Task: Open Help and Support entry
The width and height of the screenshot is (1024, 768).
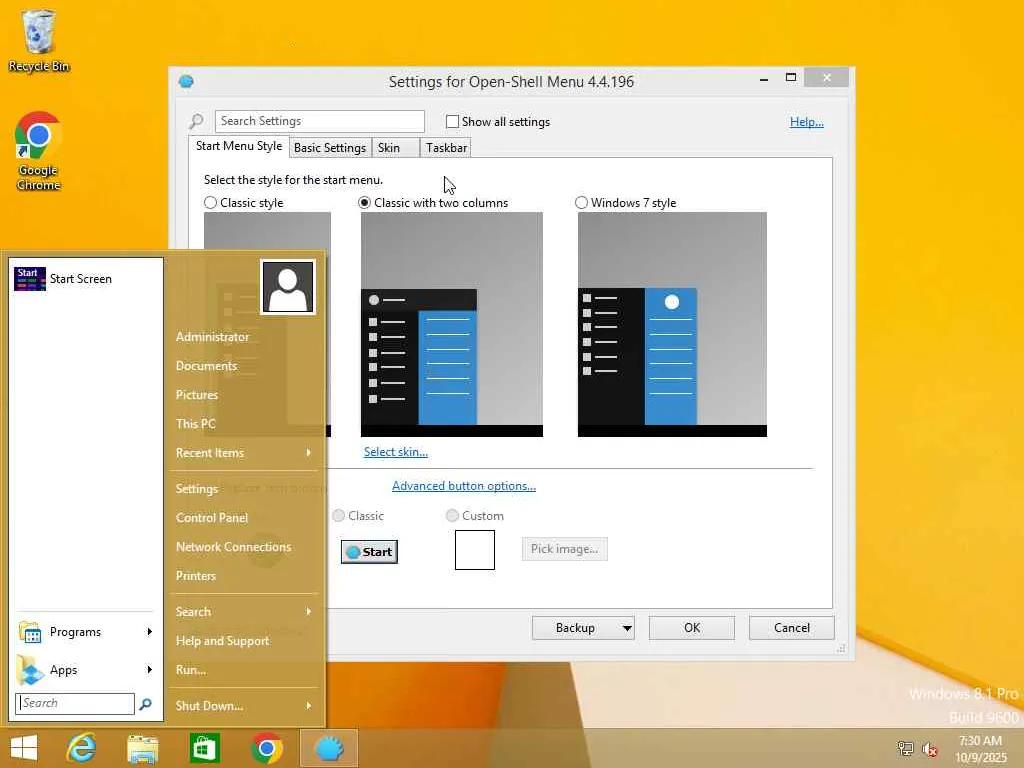Action: coord(223,641)
